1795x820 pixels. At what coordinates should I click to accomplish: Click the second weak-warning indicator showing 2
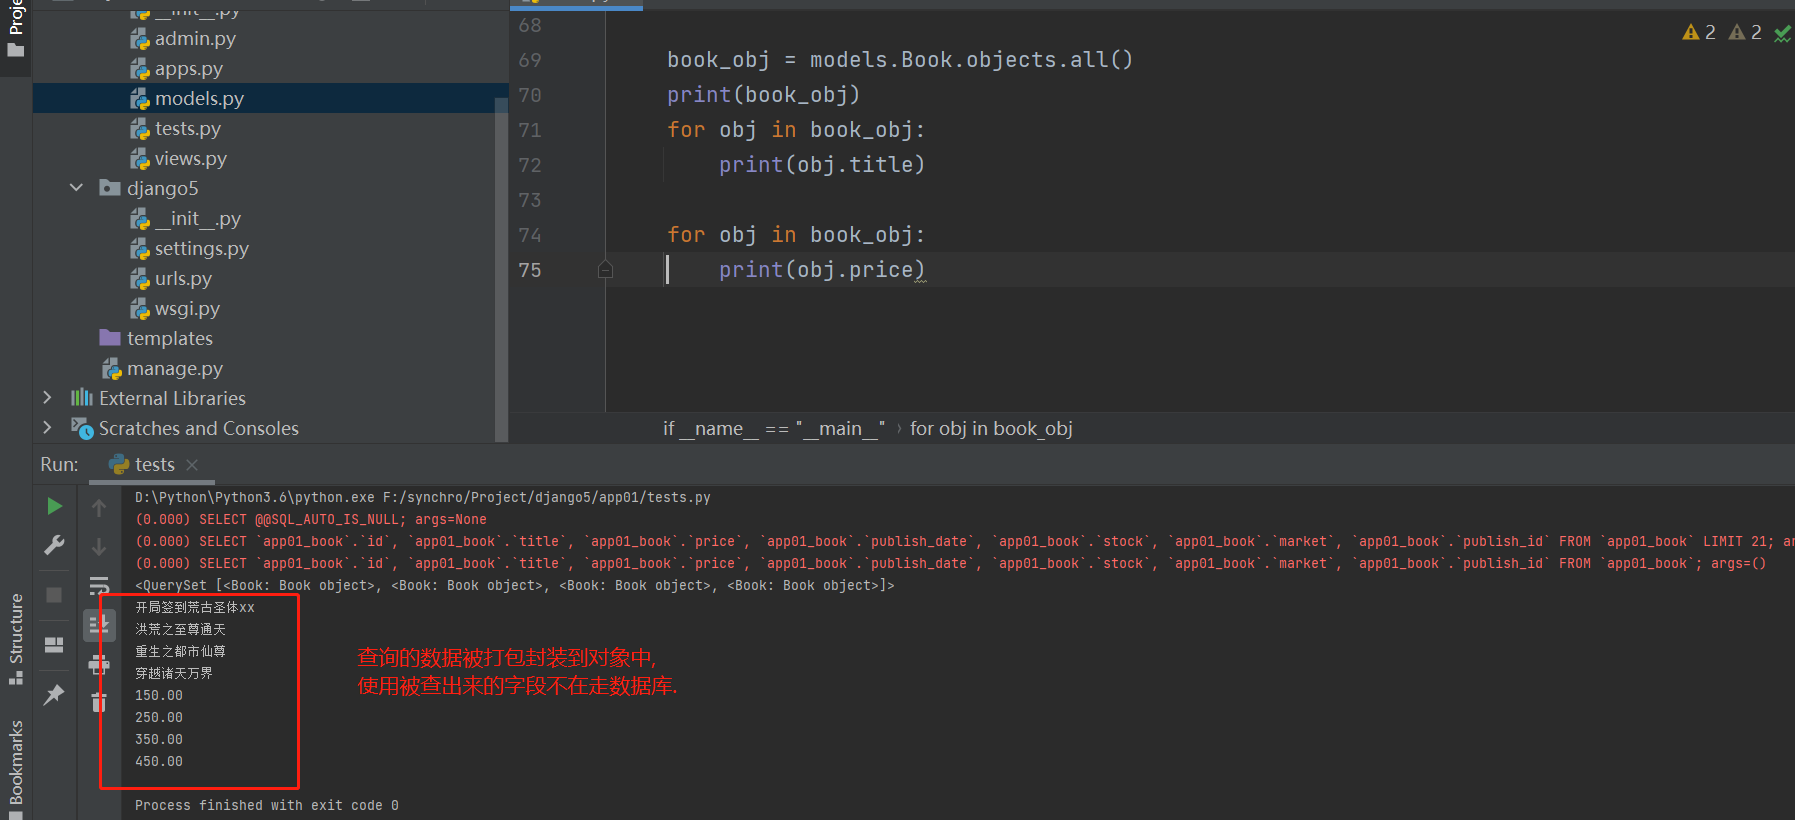(1745, 32)
